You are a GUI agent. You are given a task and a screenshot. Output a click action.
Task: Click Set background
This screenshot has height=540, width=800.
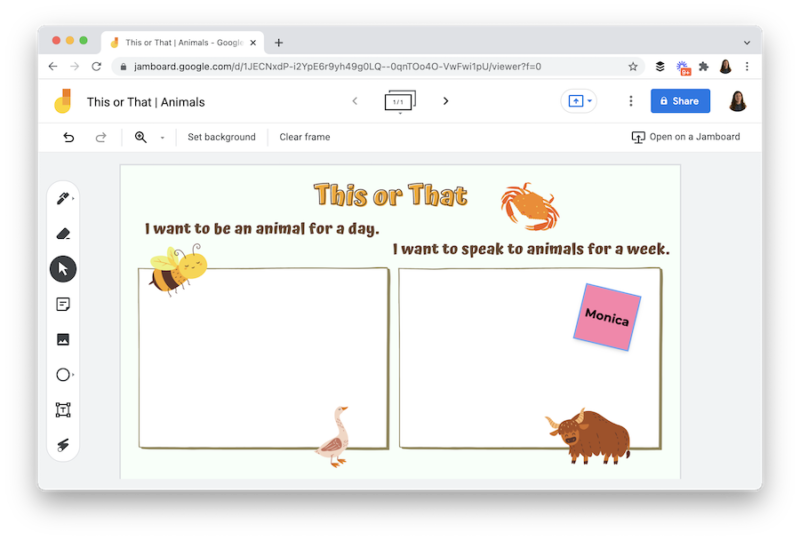pyautogui.click(x=221, y=137)
